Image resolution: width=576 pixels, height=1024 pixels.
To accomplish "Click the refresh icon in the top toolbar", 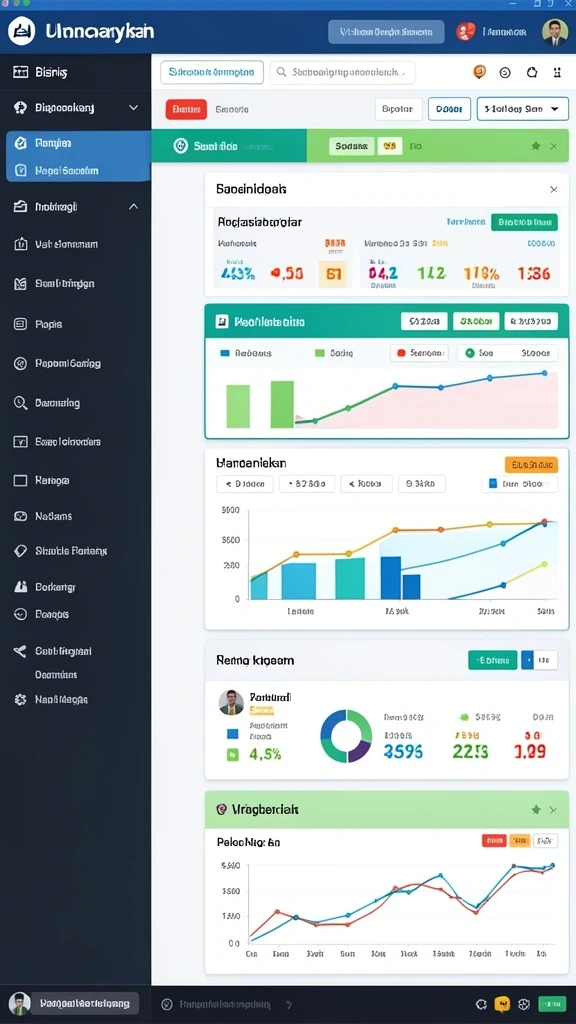I will click(532, 72).
